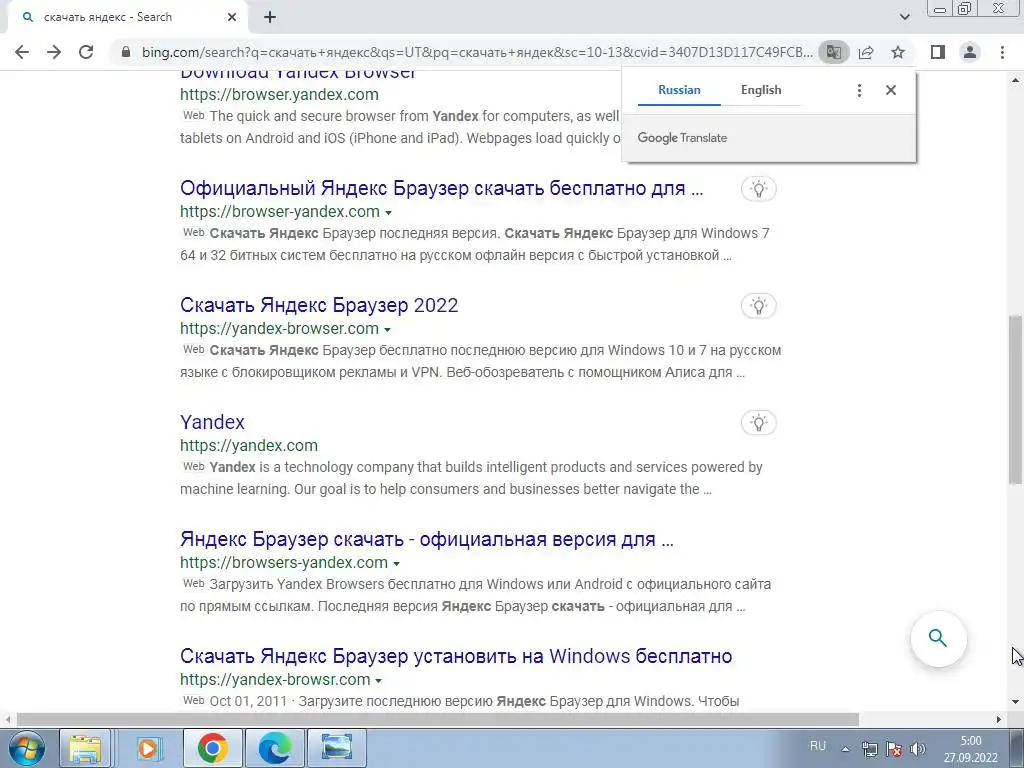Close the 'скачать яндекс - Search' tab
1024x768 pixels.
(232, 18)
